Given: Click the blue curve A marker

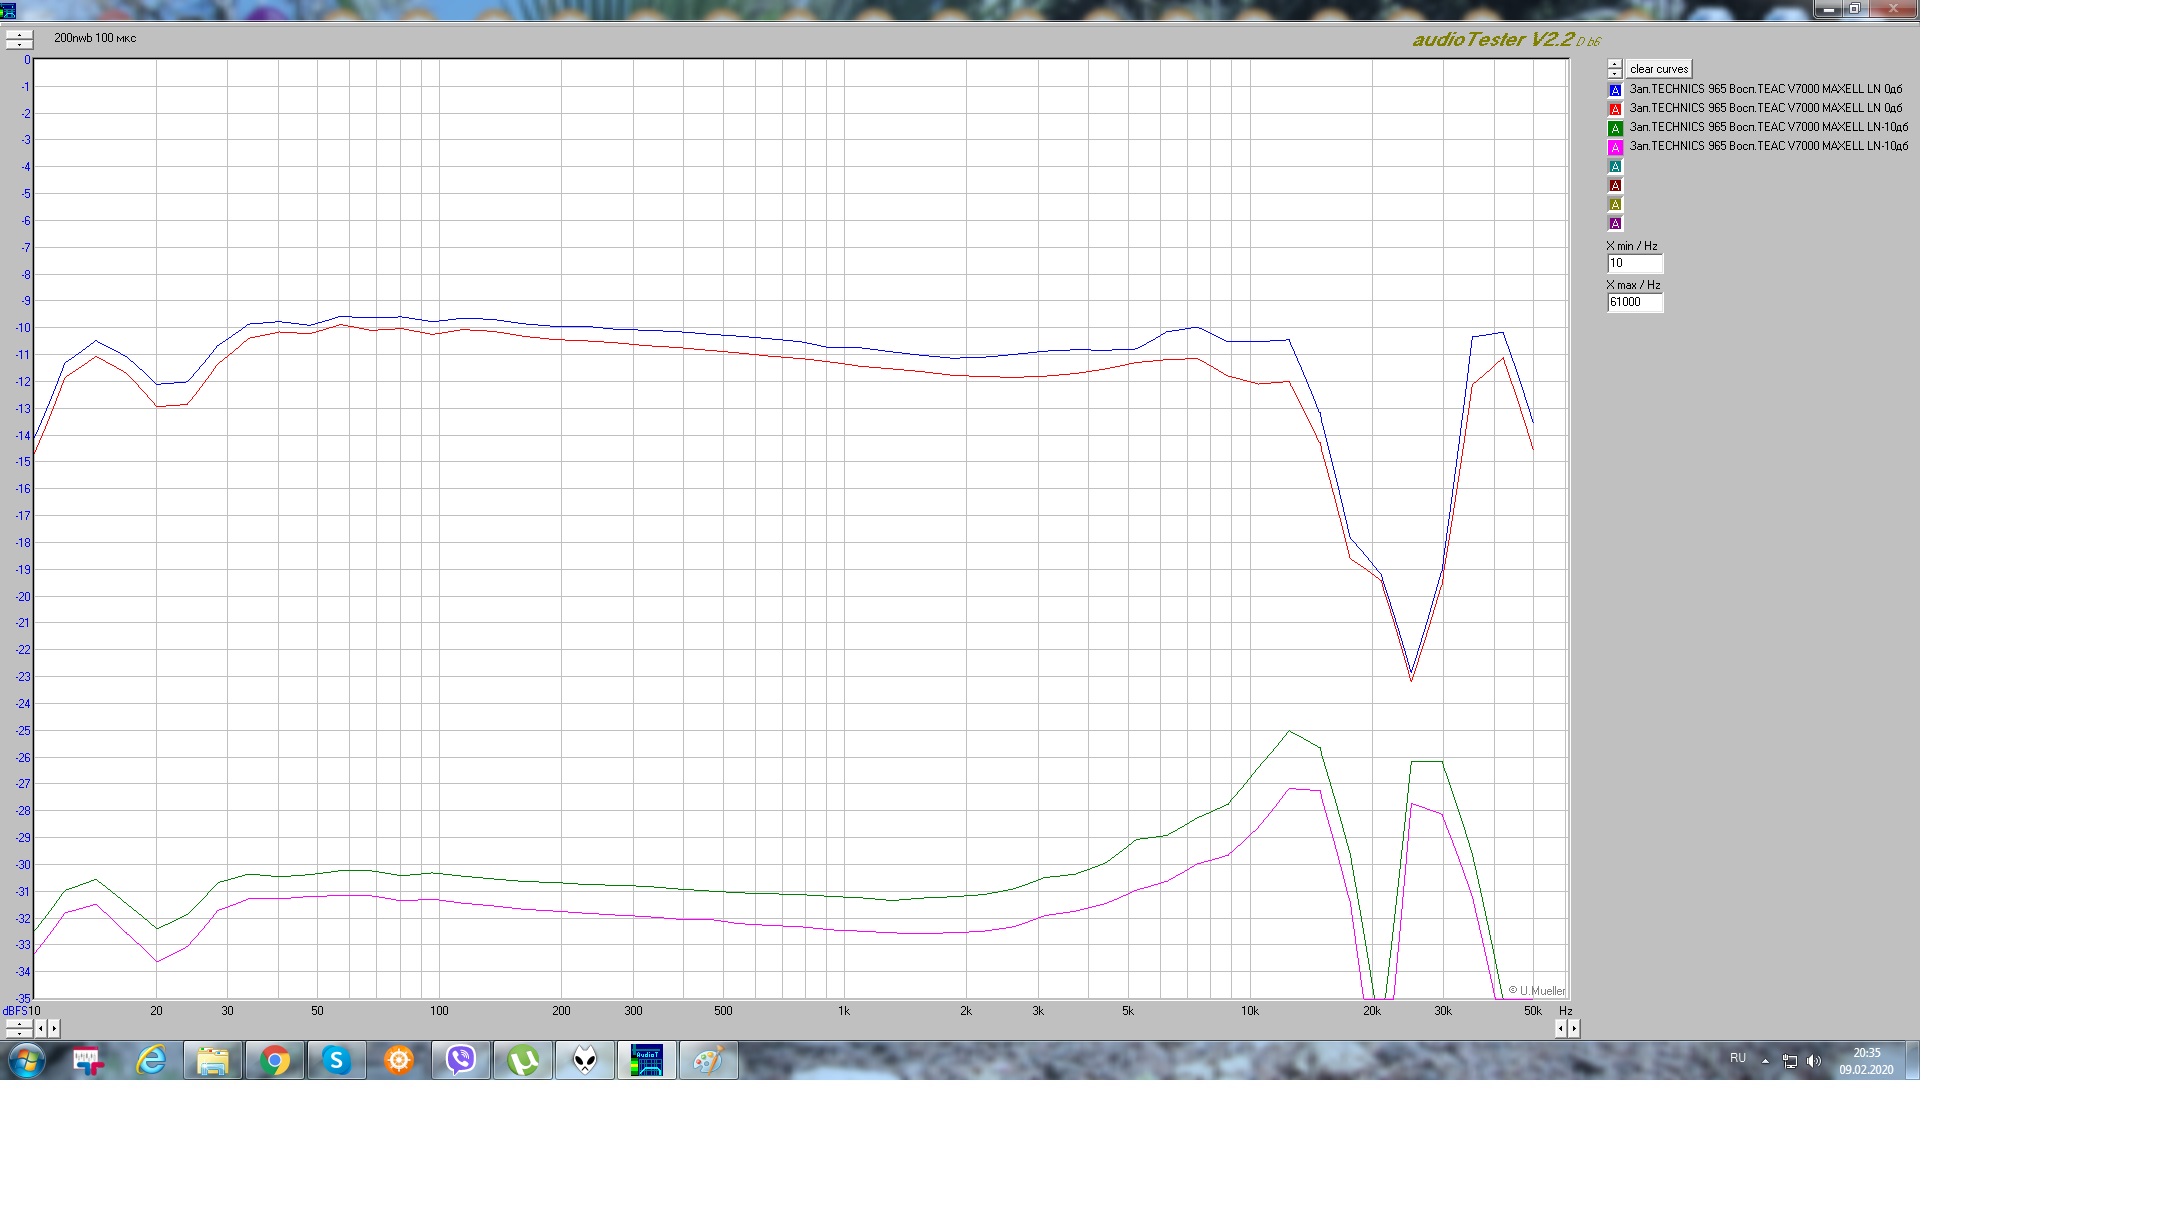Looking at the screenshot, I should (1615, 90).
